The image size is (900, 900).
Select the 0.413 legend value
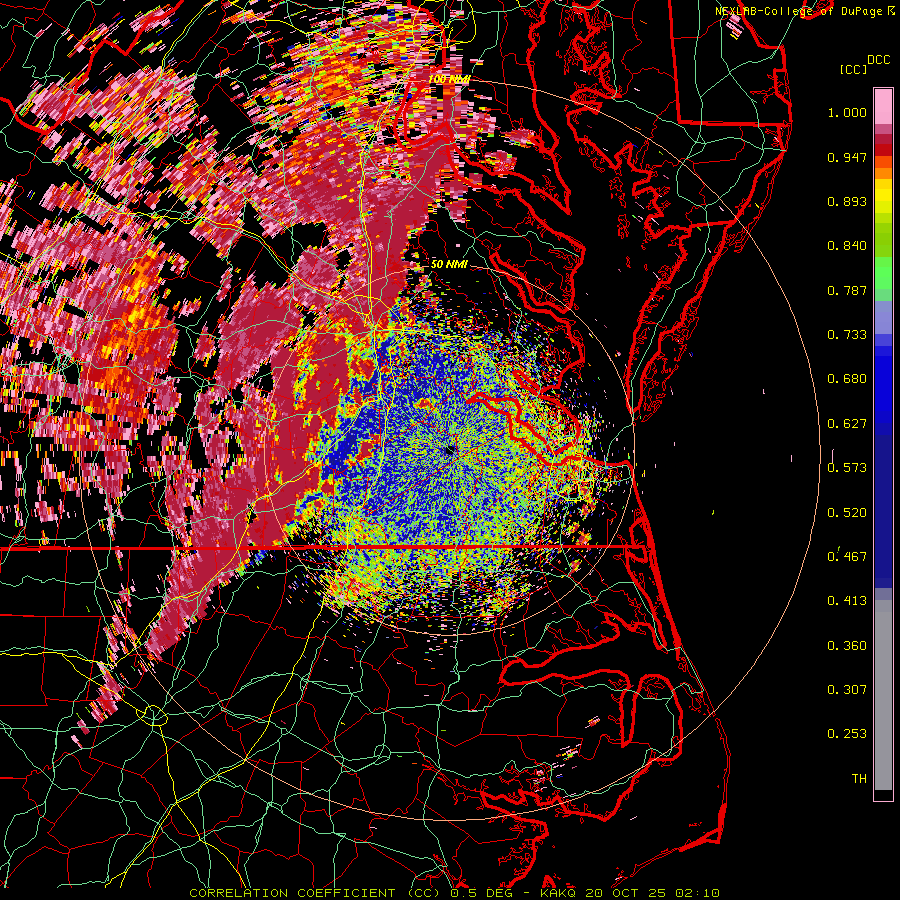point(847,601)
